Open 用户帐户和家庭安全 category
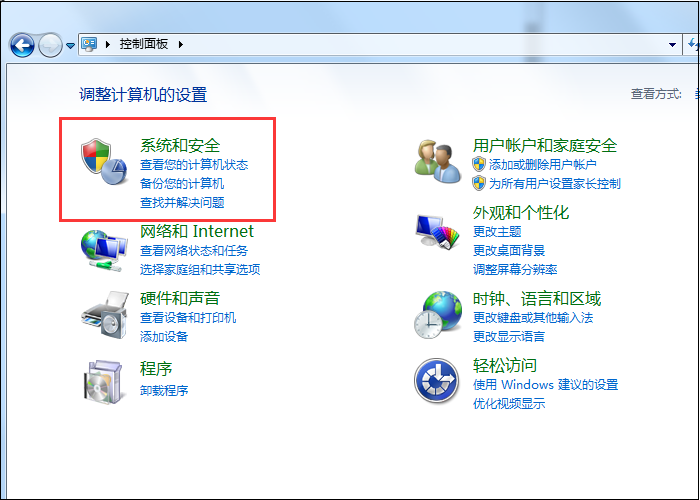The image size is (700, 500). pyautogui.click(x=545, y=146)
